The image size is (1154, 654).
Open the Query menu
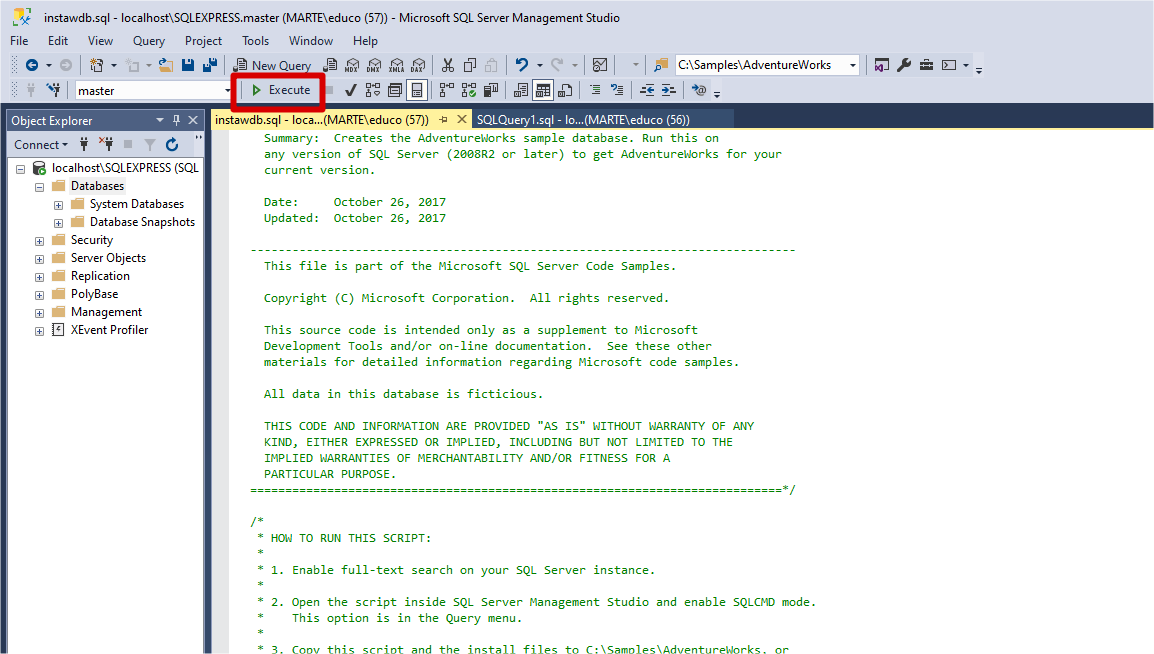click(x=149, y=40)
